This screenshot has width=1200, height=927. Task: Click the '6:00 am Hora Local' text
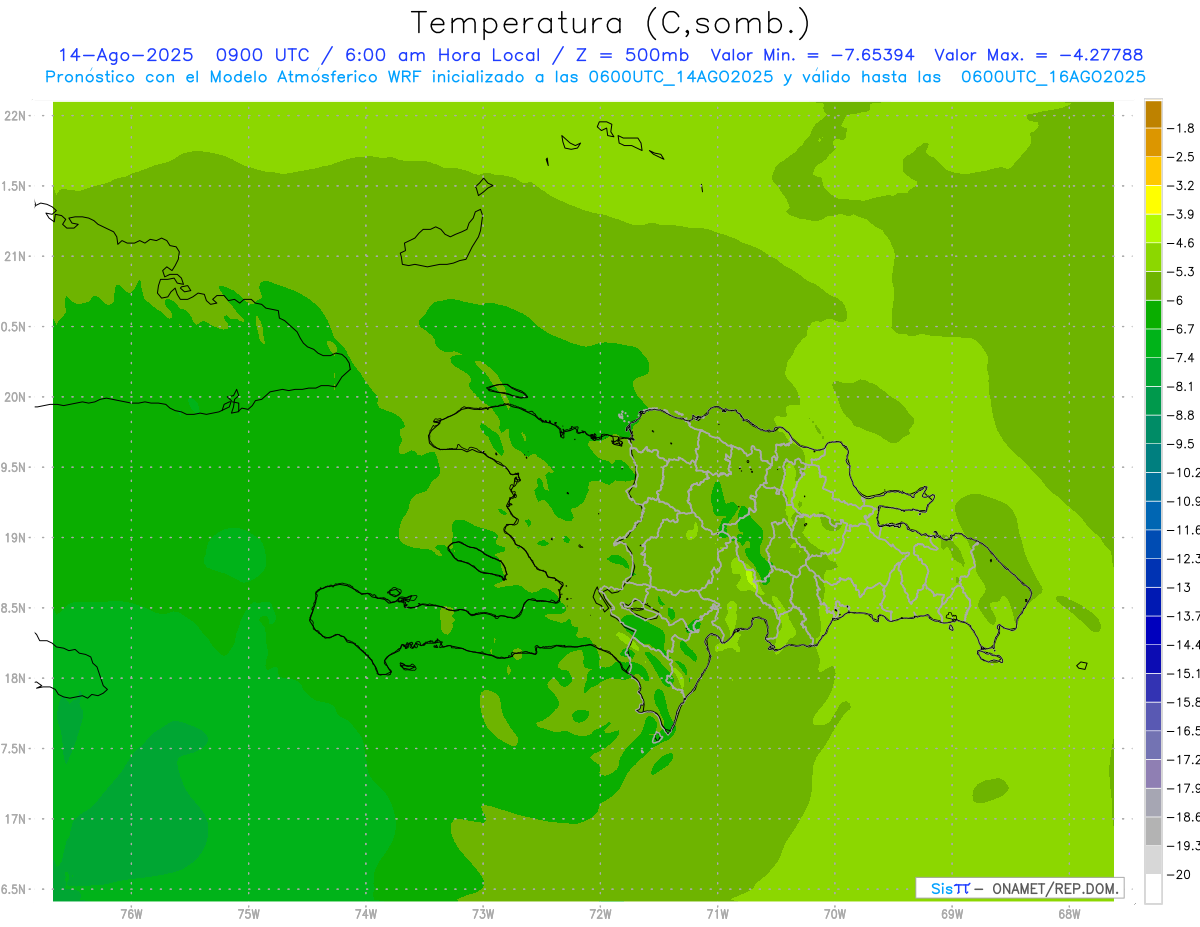coord(444,55)
